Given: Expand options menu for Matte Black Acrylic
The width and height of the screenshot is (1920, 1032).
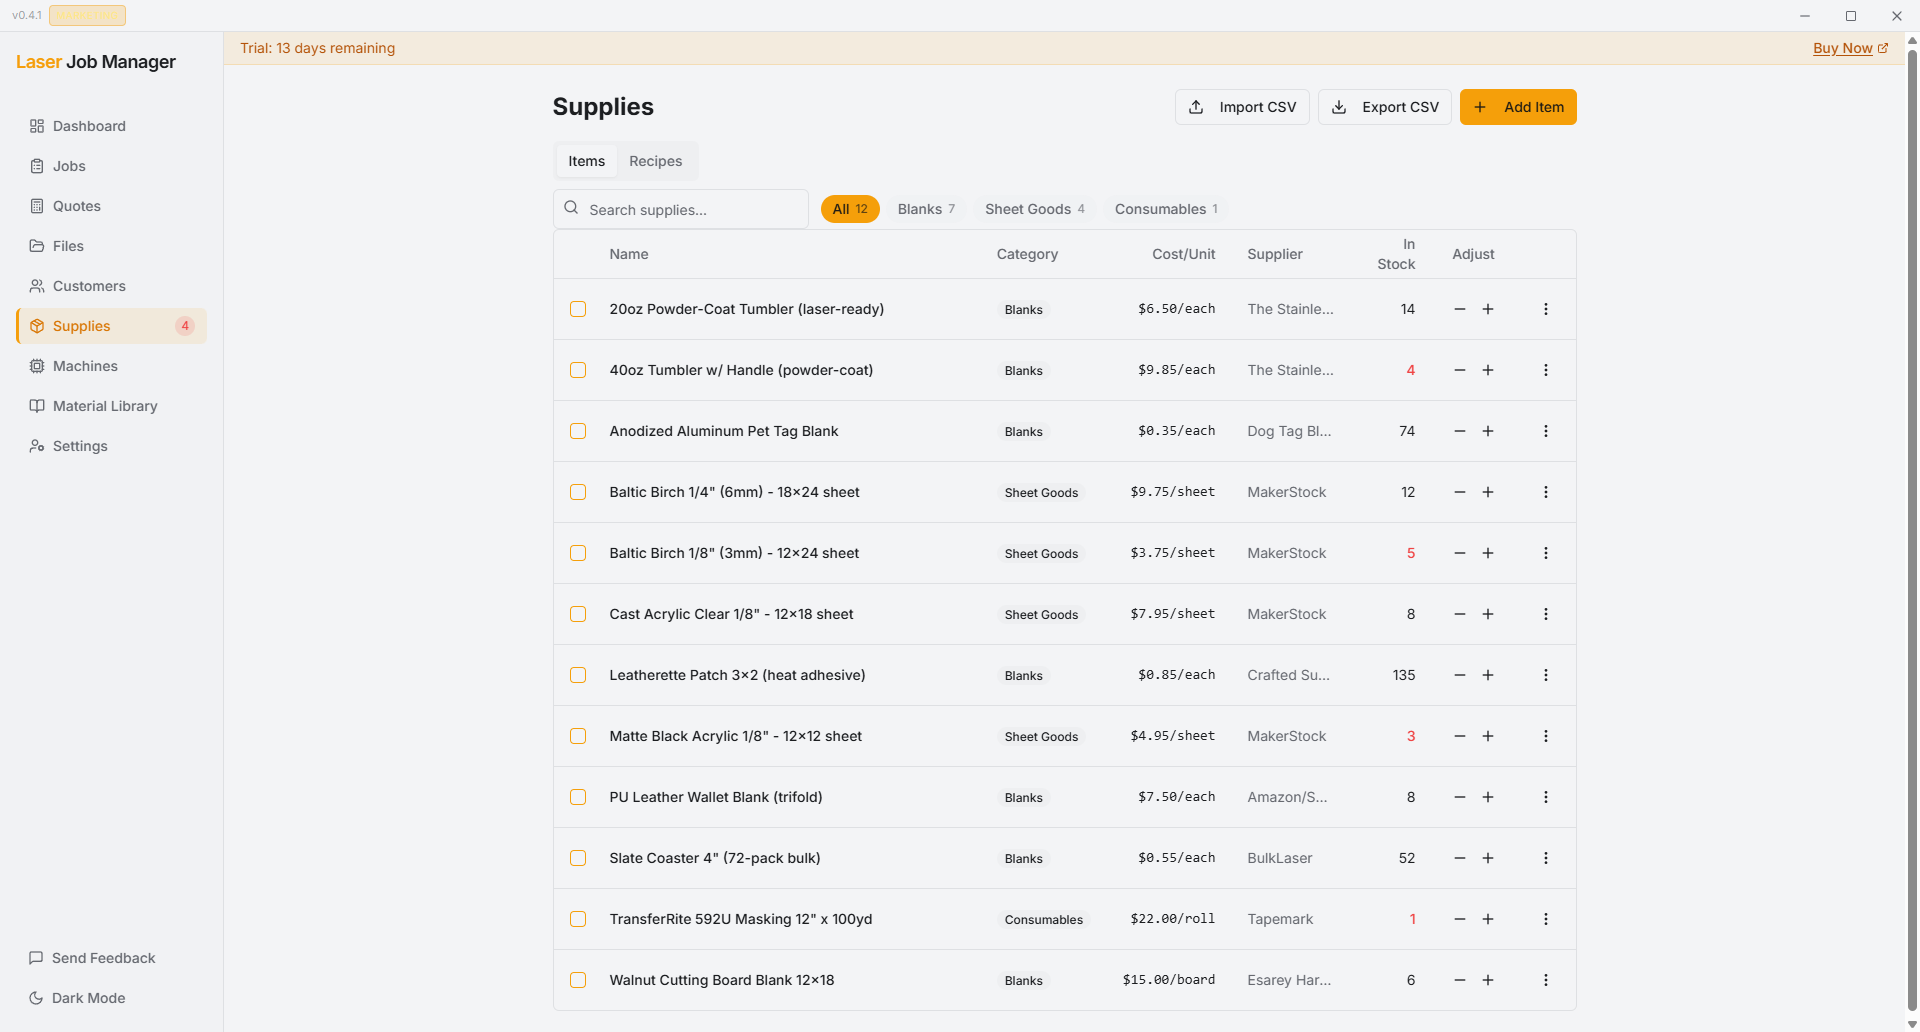Looking at the screenshot, I should (x=1546, y=736).
